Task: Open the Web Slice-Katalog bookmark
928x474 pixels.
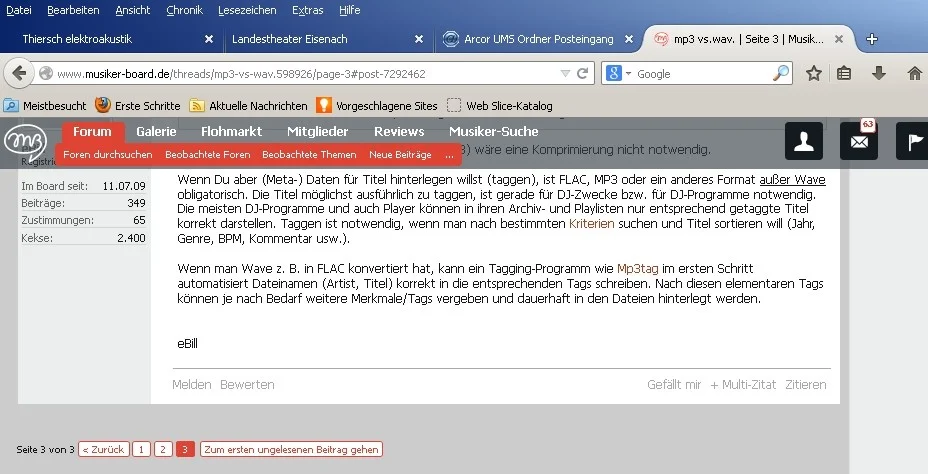Action: pos(500,106)
